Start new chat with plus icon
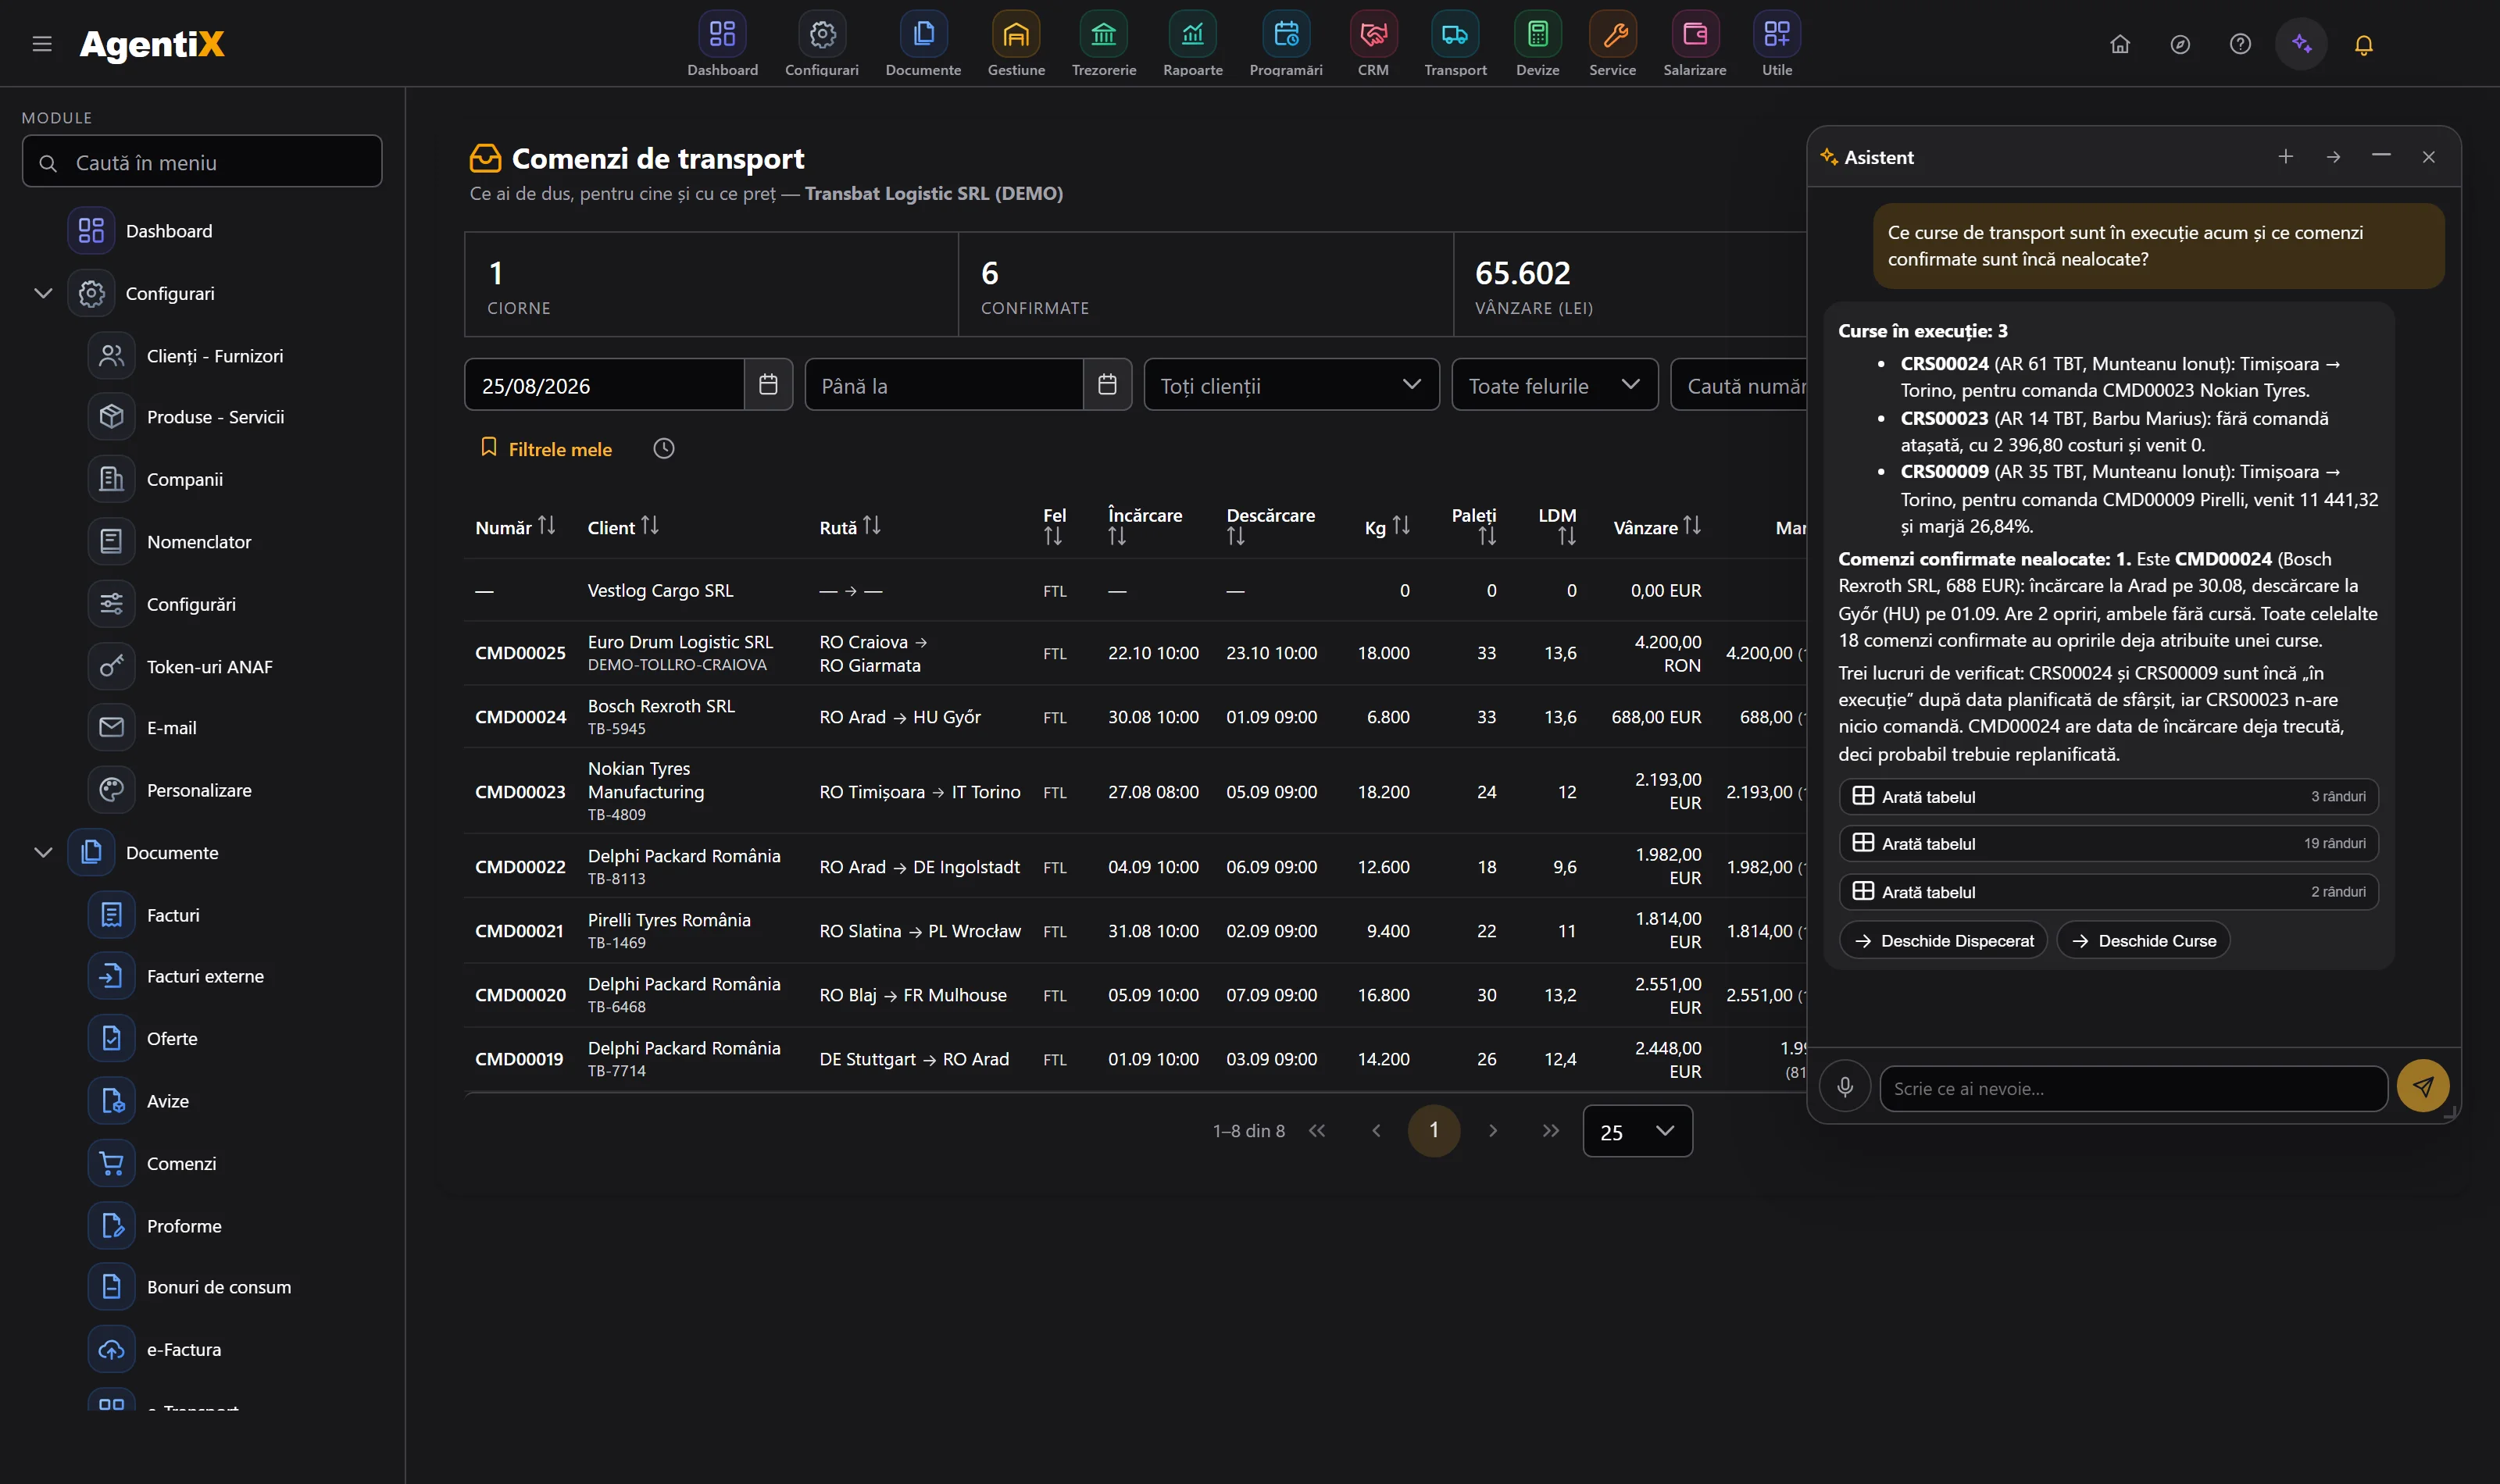The image size is (2500, 1484). pyautogui.click(x=2285, y=157)
